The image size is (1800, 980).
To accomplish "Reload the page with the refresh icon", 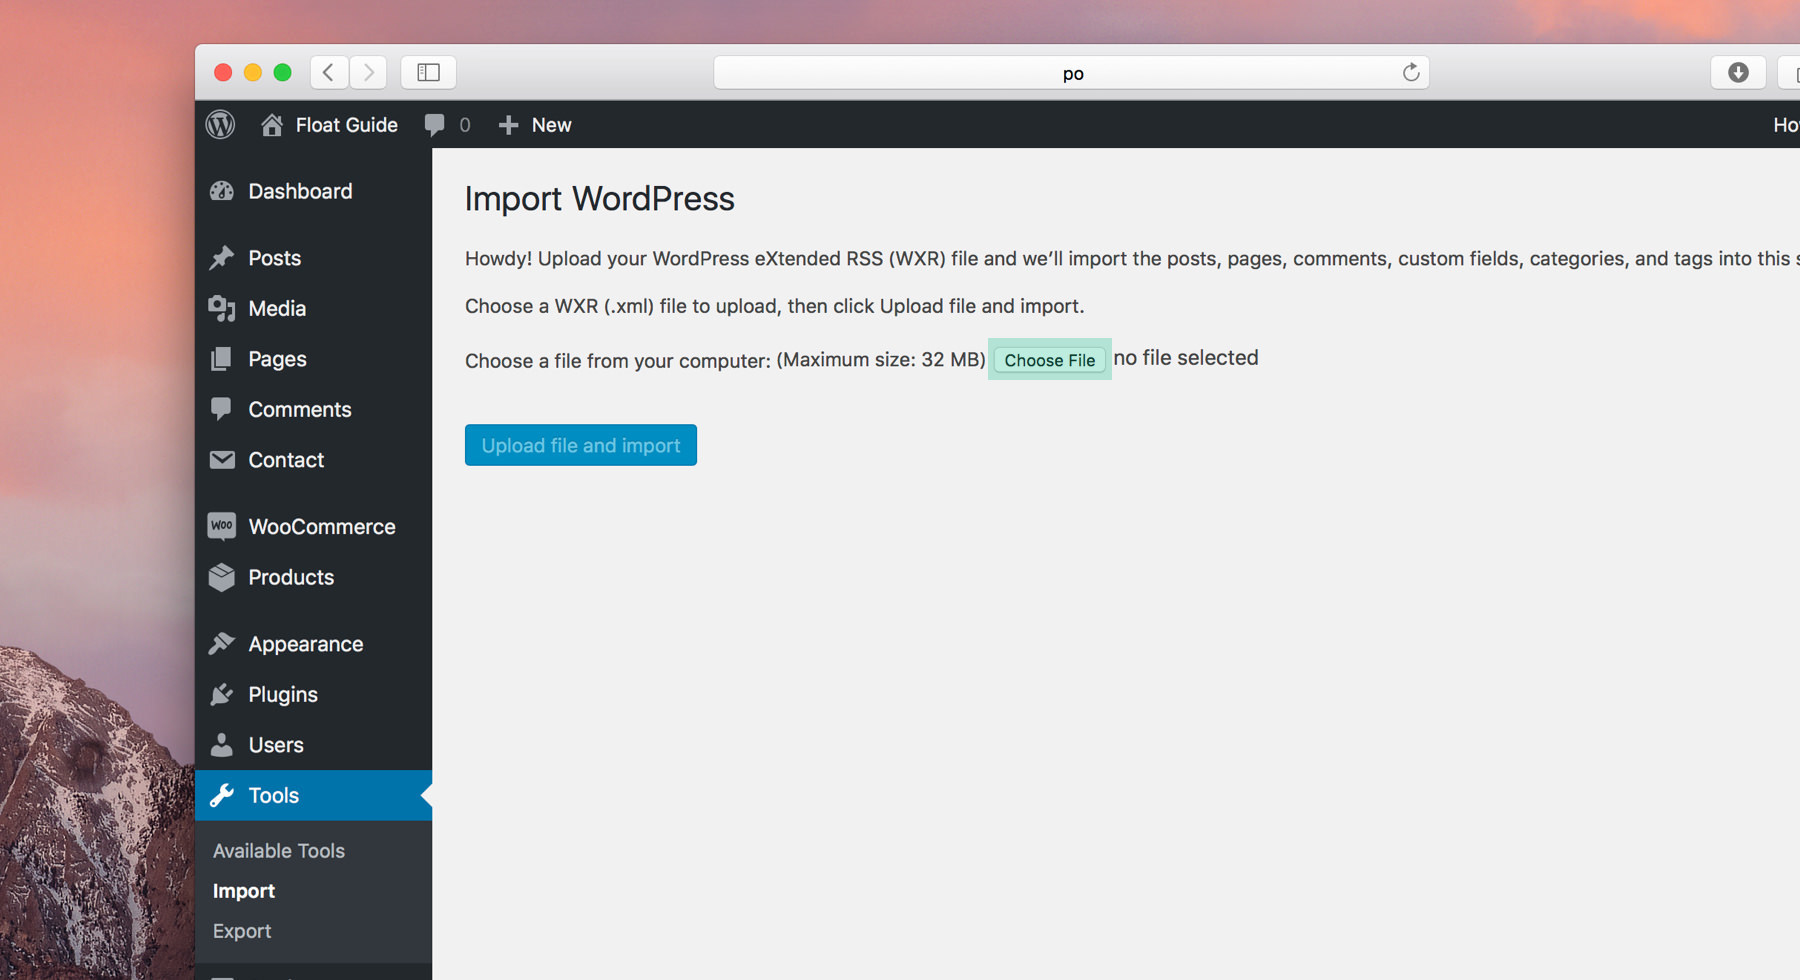I will point(1411,72).
